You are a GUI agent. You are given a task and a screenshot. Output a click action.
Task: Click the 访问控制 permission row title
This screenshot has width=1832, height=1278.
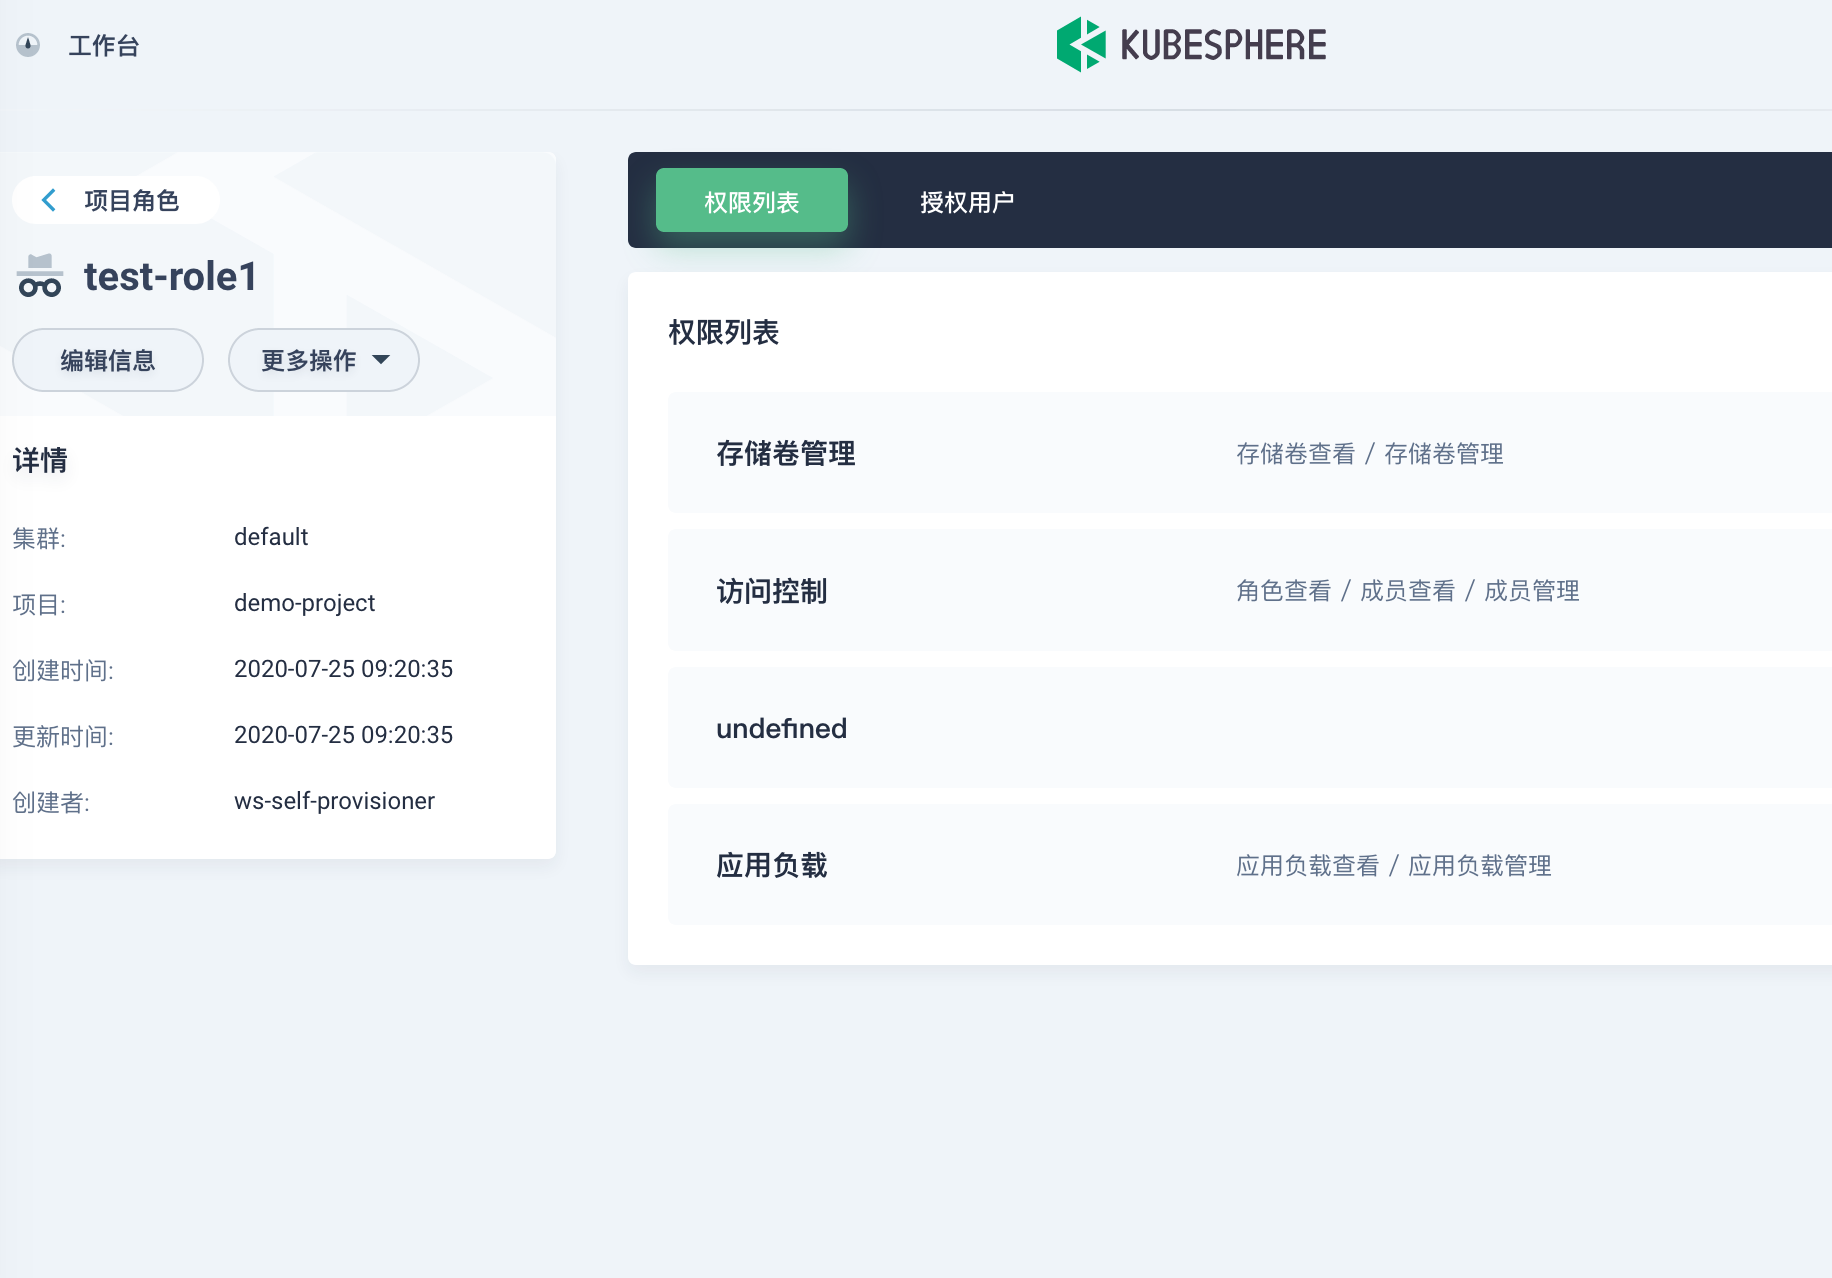[772, 591]
